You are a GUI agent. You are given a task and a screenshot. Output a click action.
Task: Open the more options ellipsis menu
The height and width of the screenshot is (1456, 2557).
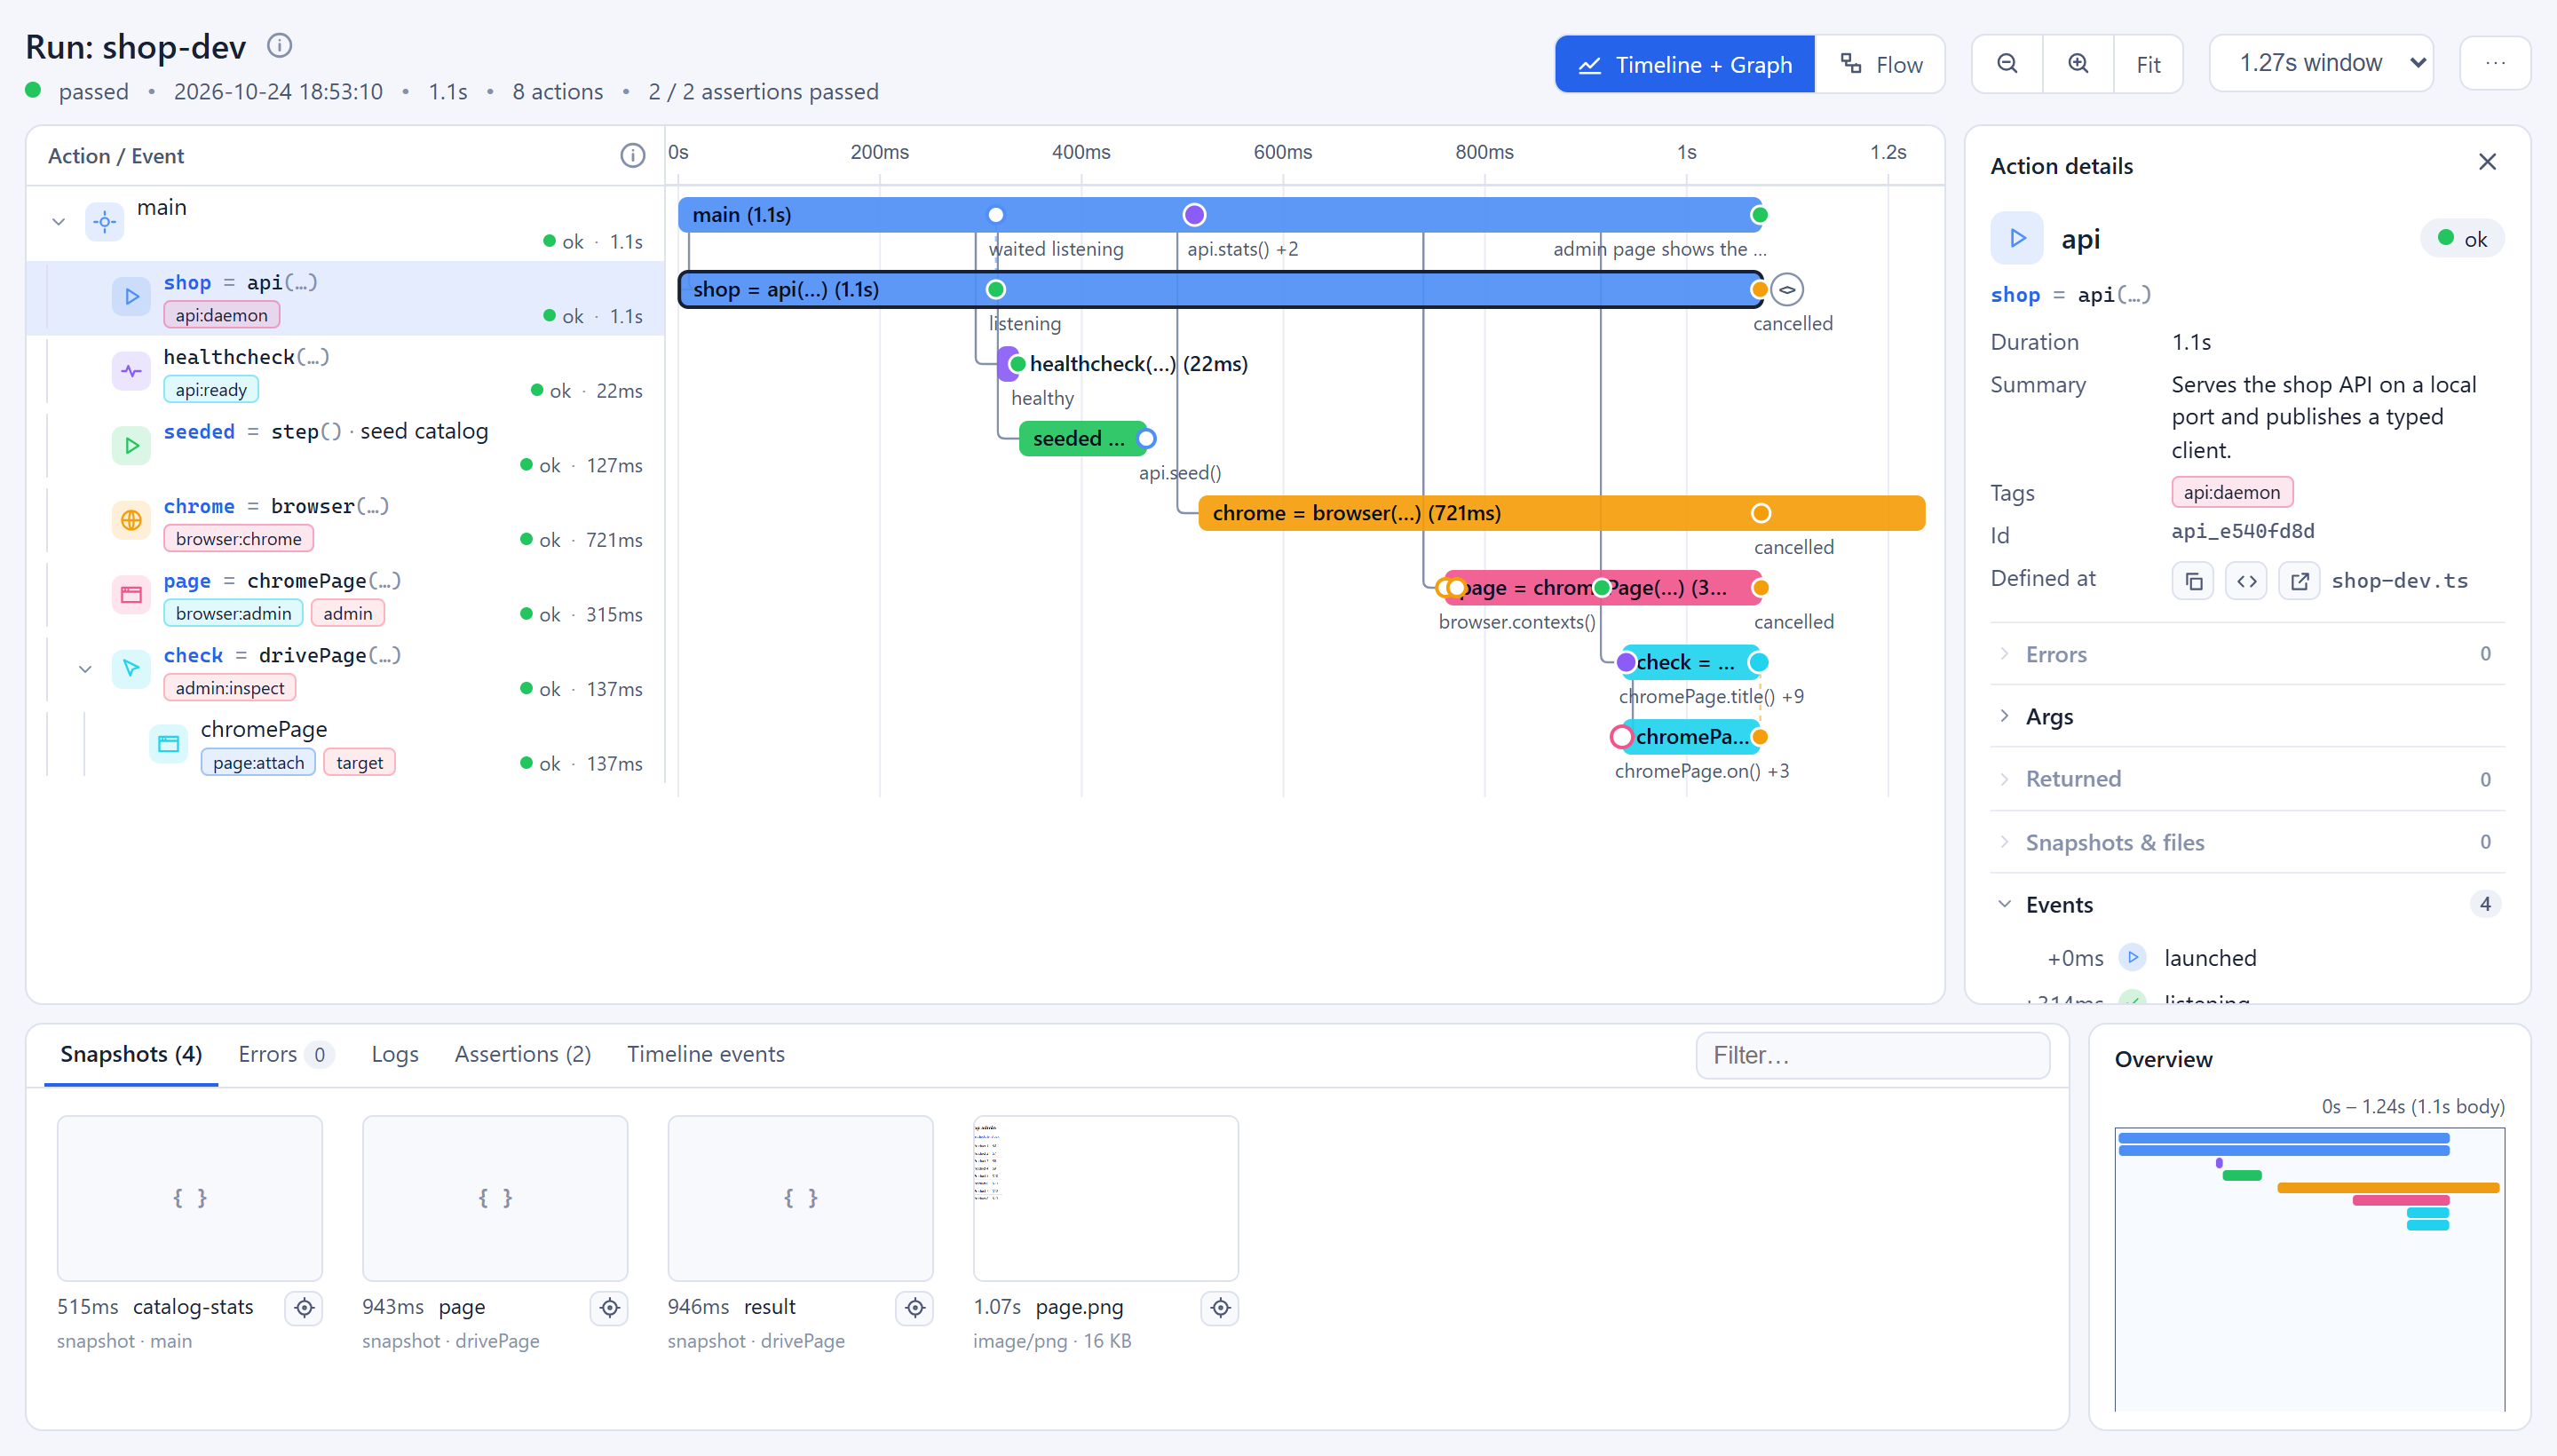[x=2495, y=64]
